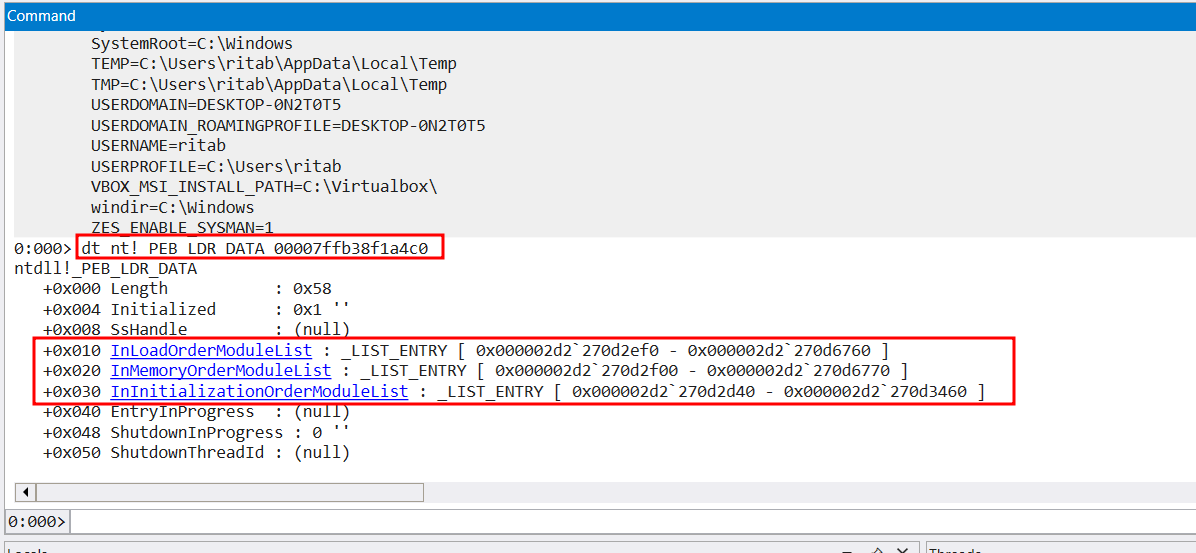Click the +0x040 EntryInProgress field line
The width and height of the screenshot is (1196, 553).
click(x=195, y=412)
